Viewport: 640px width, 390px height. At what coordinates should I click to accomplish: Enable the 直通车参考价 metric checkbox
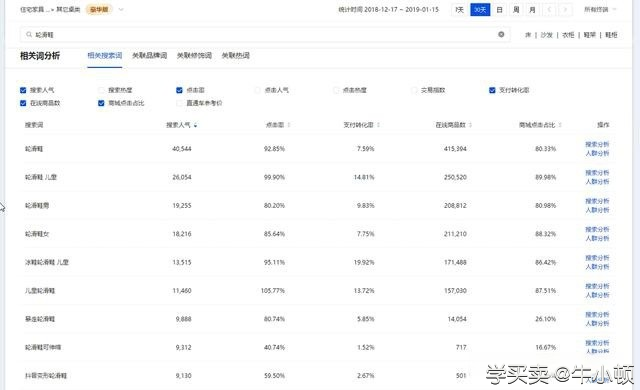point(179,103)
